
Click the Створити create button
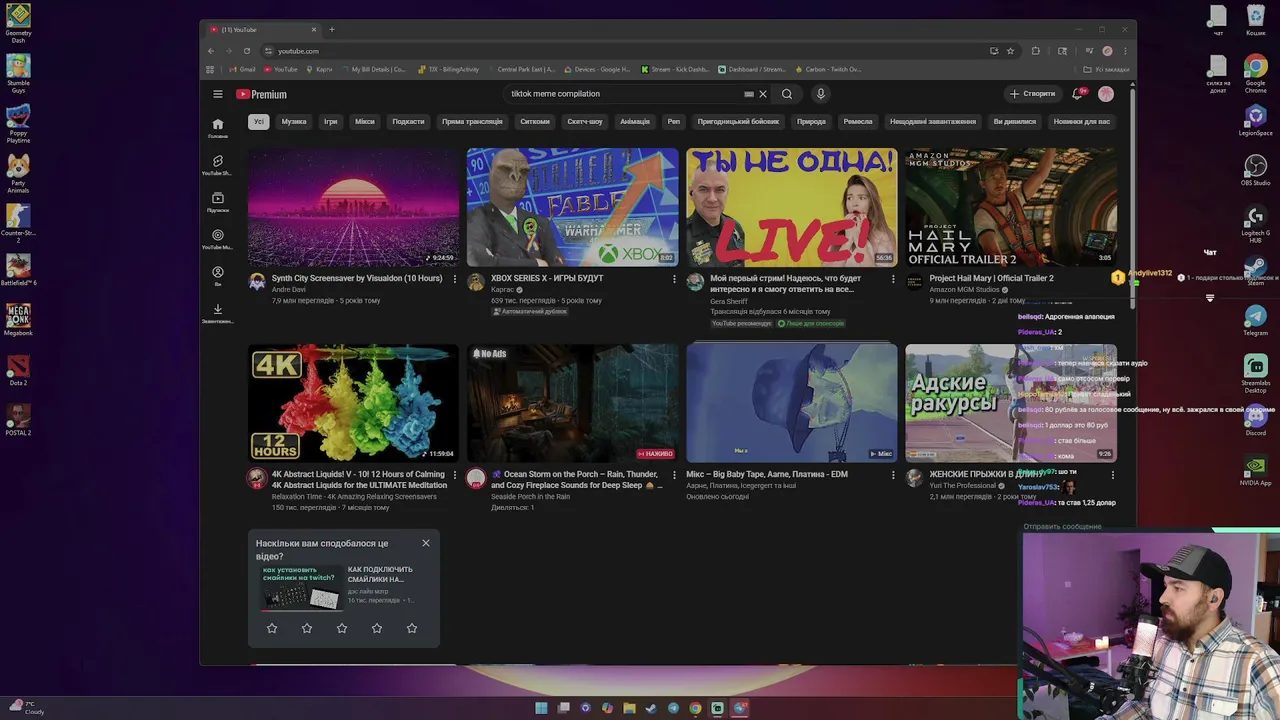pos(1033,94)
